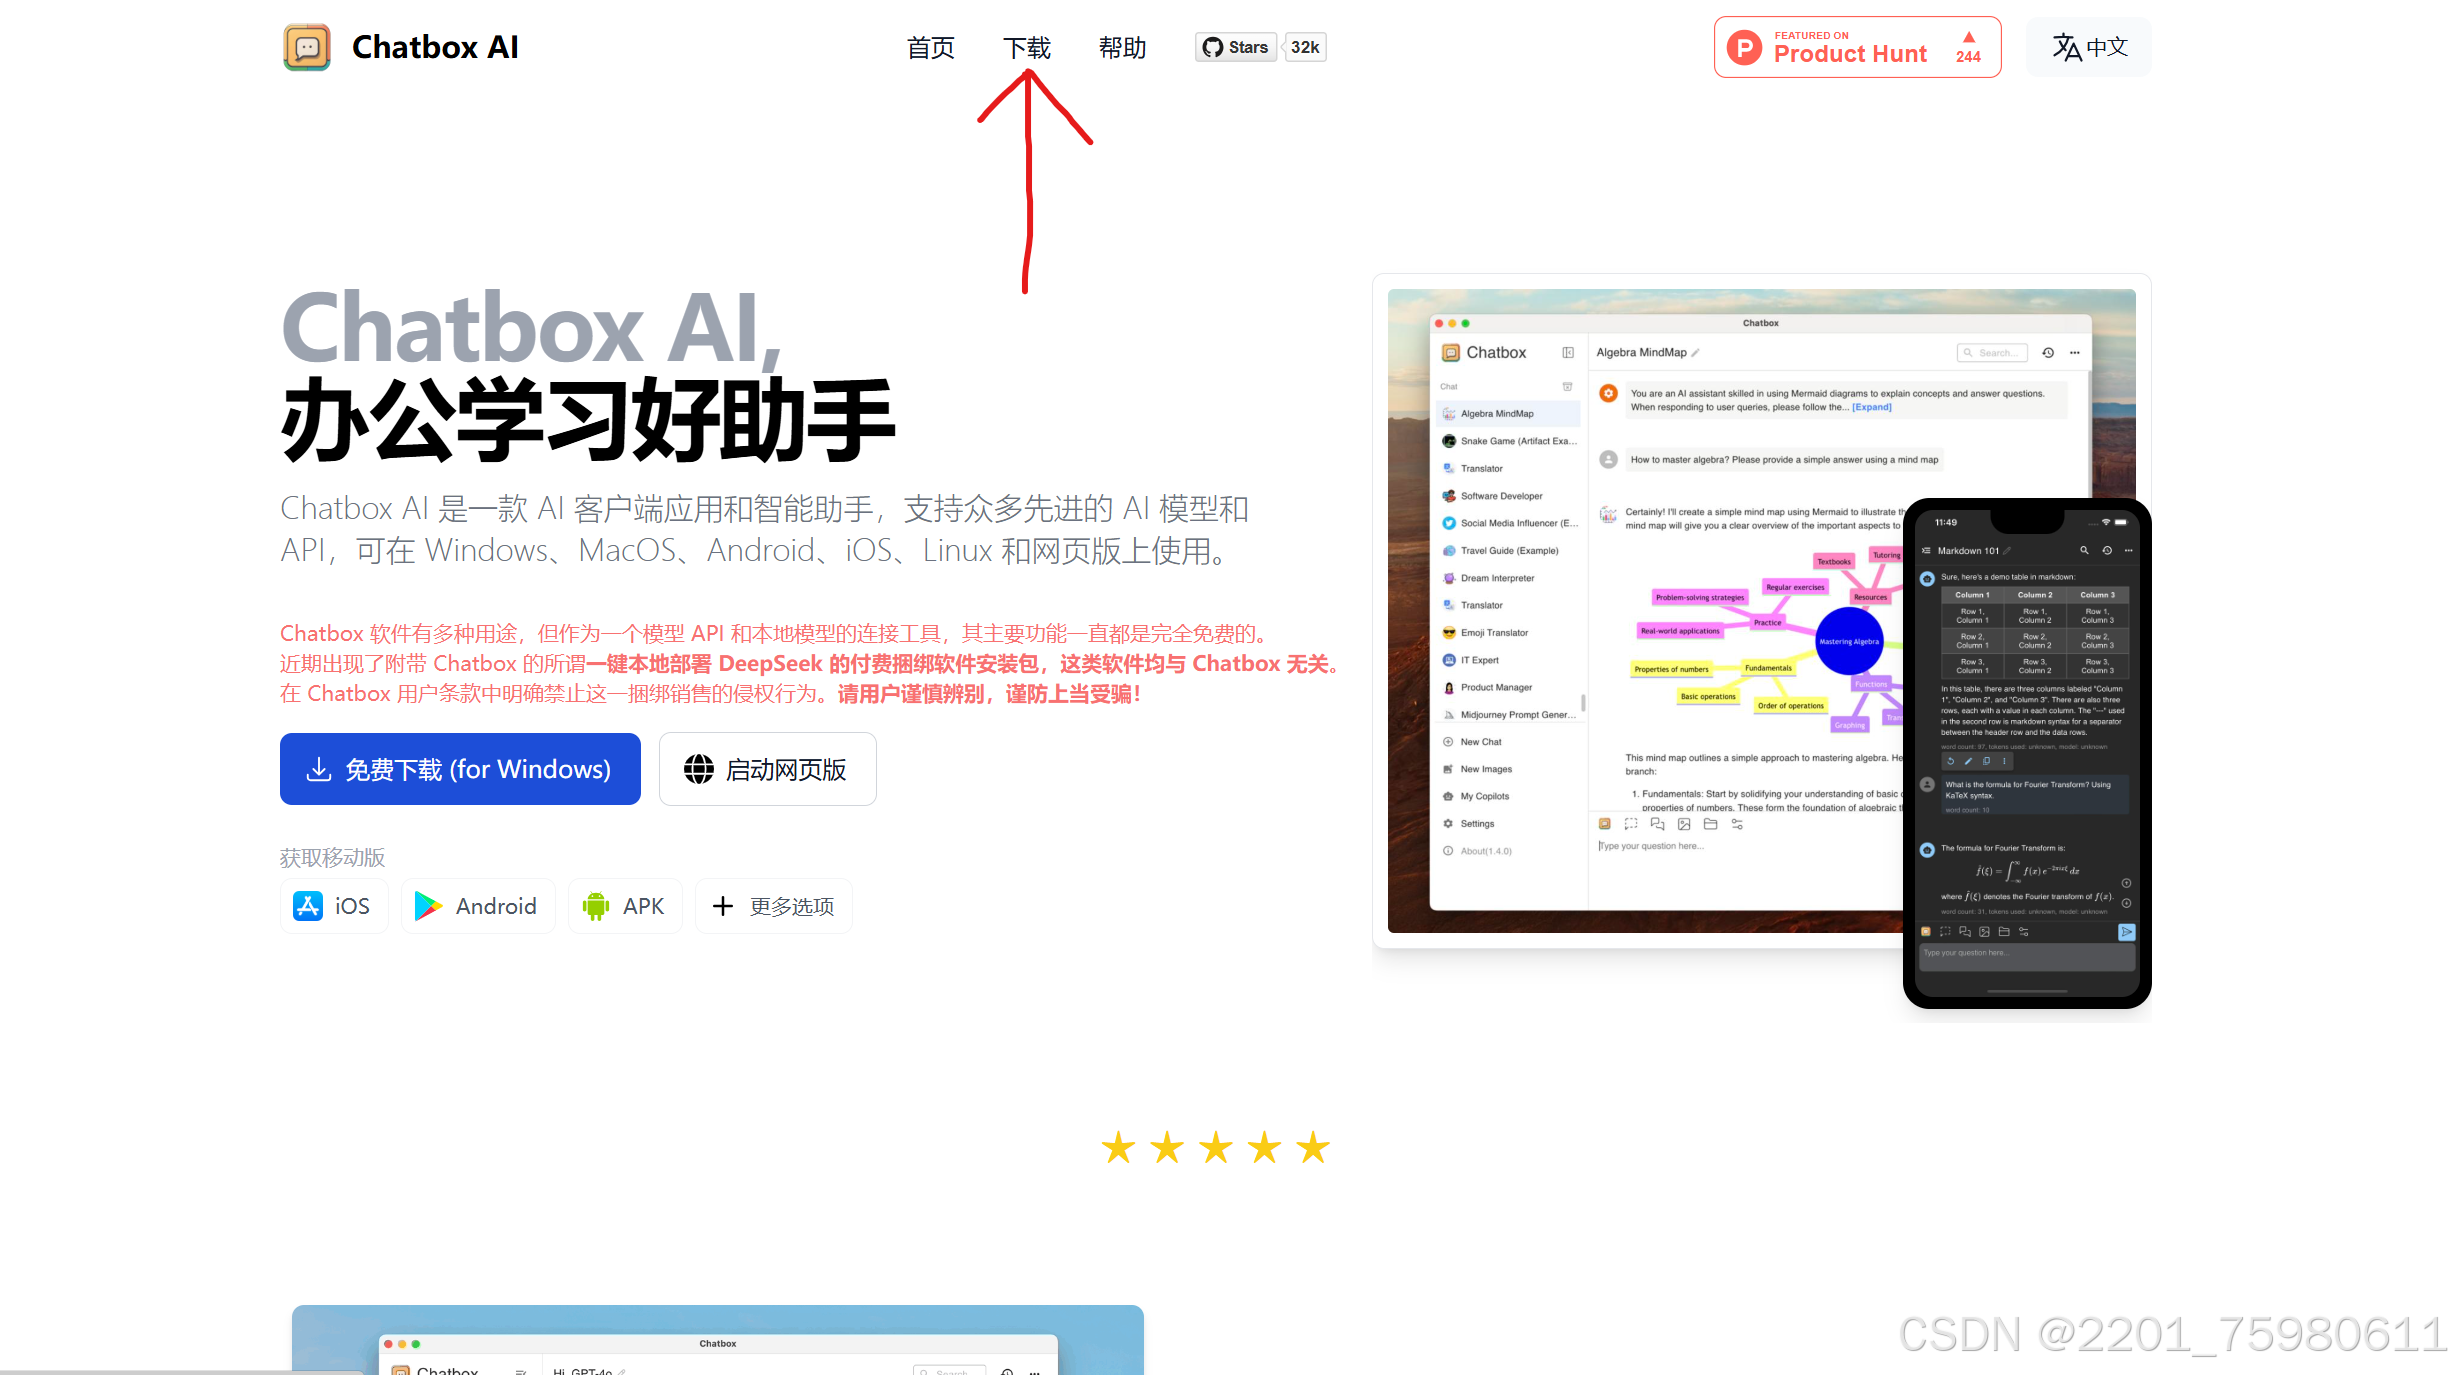Click the Chatbox AI title text
The image size is (2452, 1375).
435,47
